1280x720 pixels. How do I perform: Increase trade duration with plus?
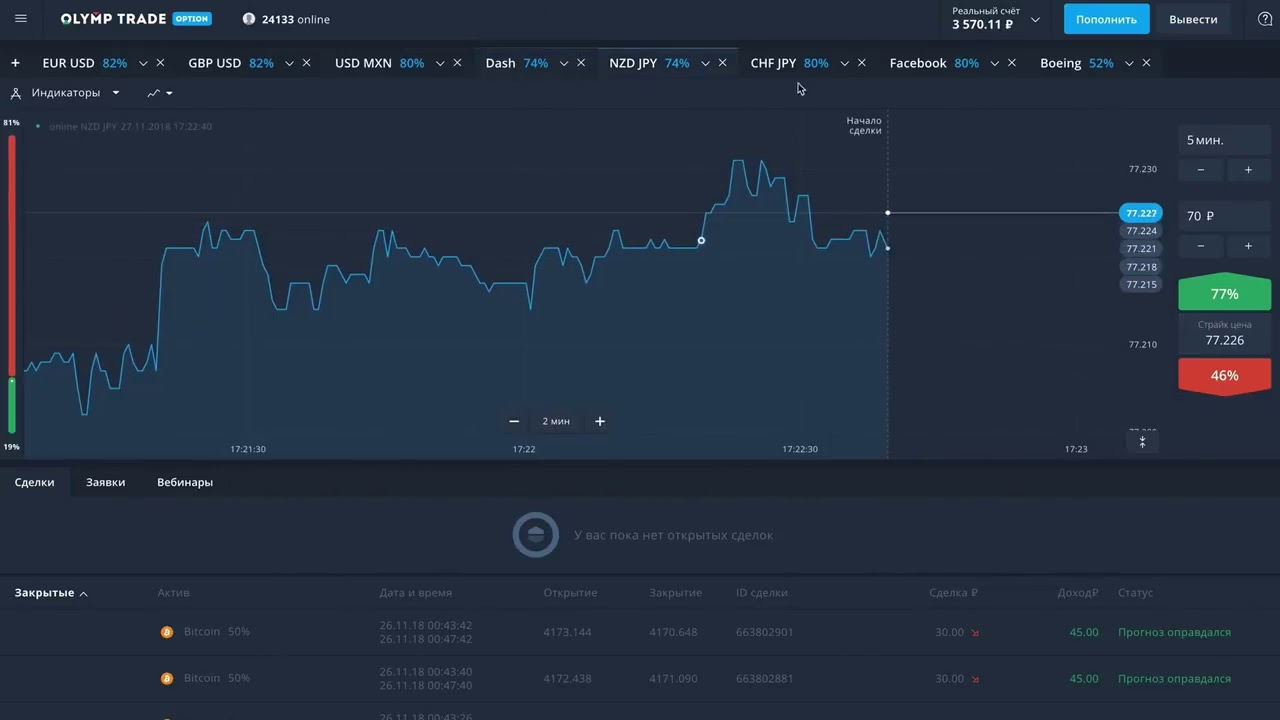pyautogui.click(x=1248, y=170)
